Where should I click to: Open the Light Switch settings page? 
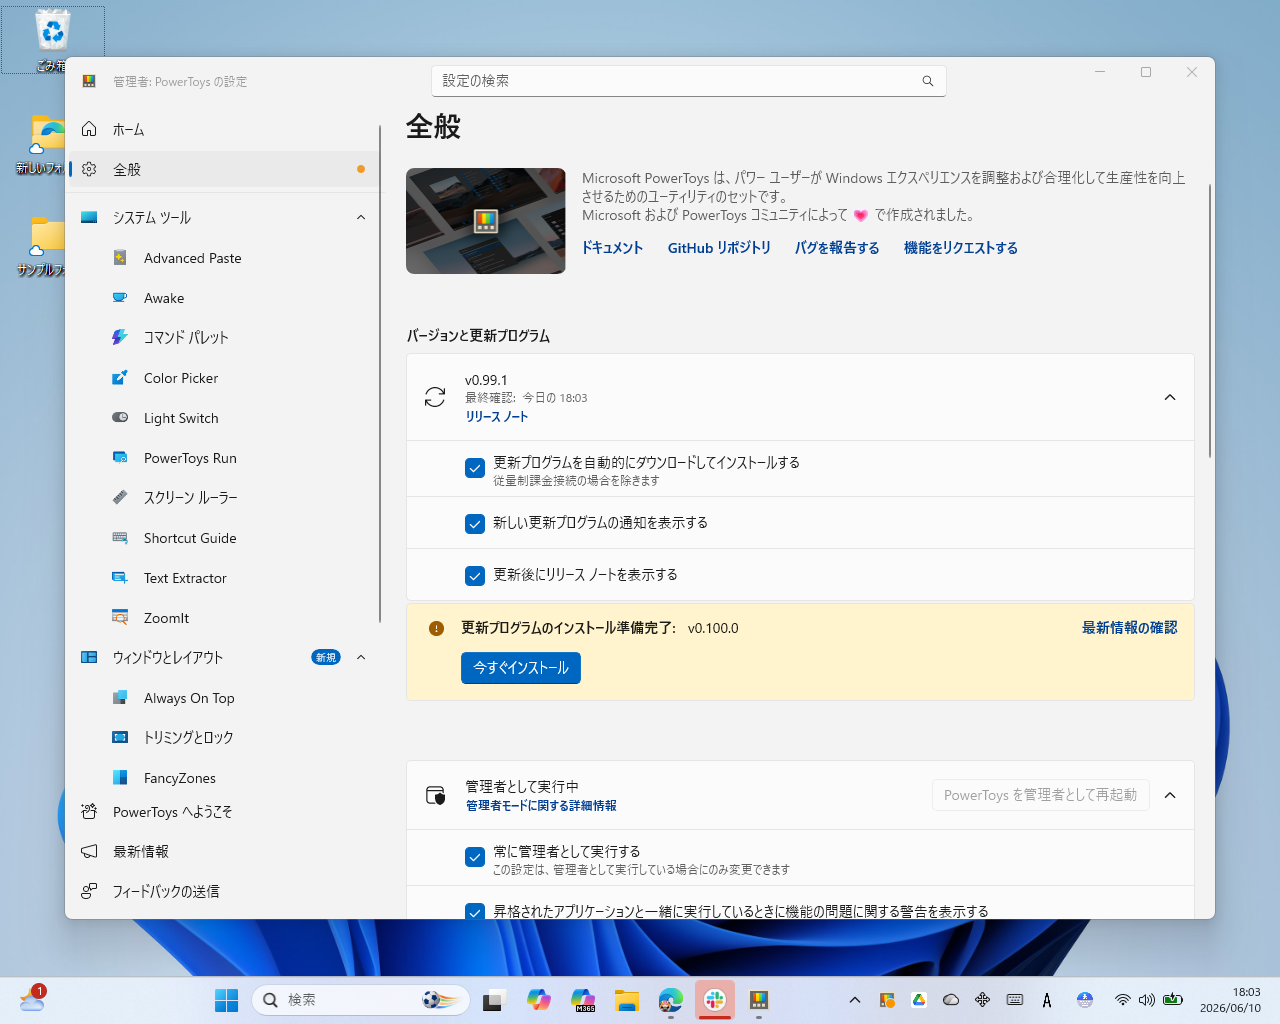[x=224, y=418]
